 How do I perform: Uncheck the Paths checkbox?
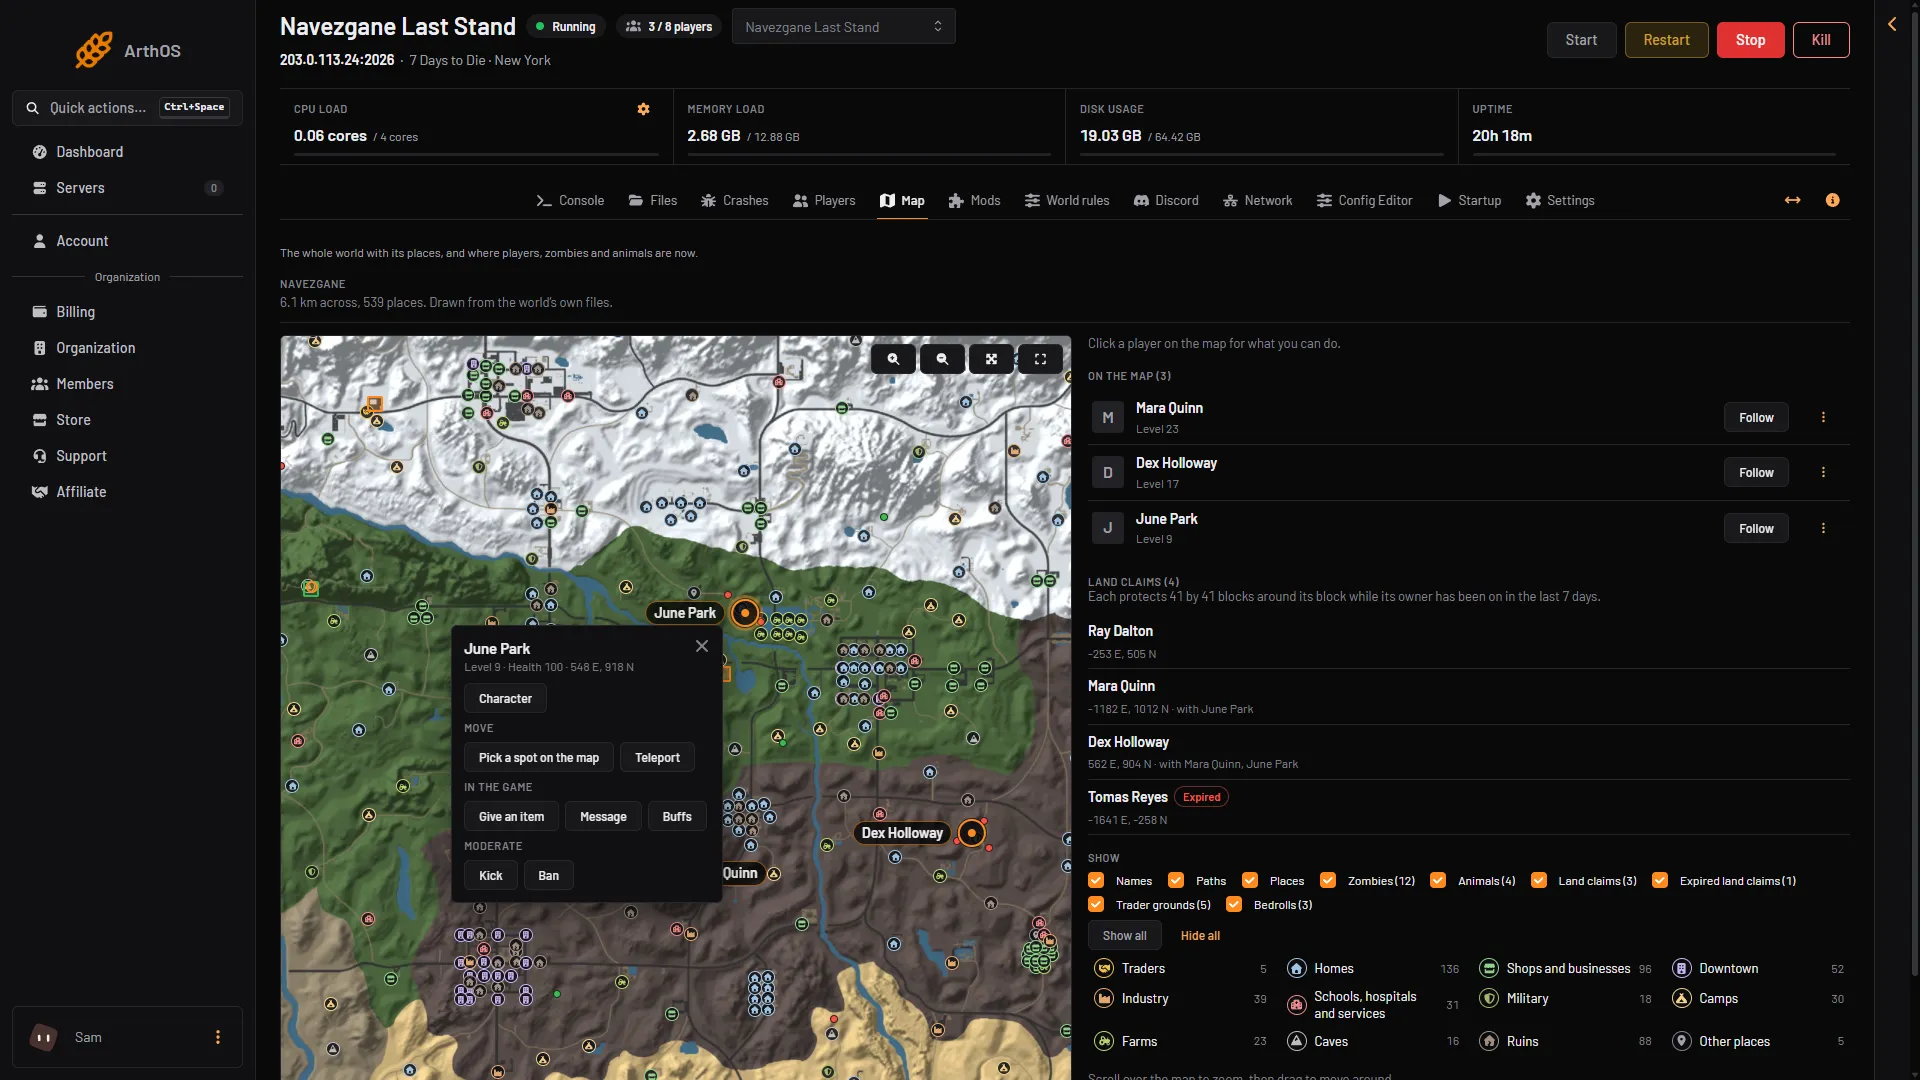click(1176, 880)
